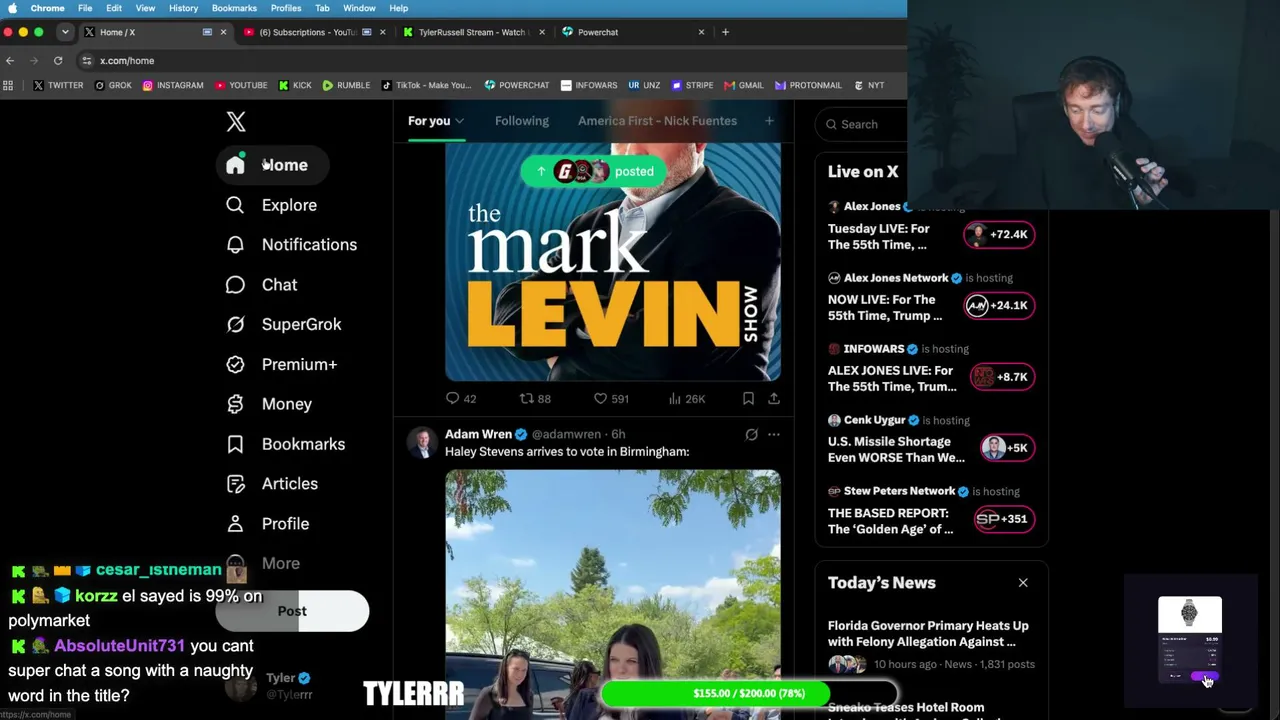Reply to the Mark Levin post
Viewport: 1280px width, 720px height.
461,399
